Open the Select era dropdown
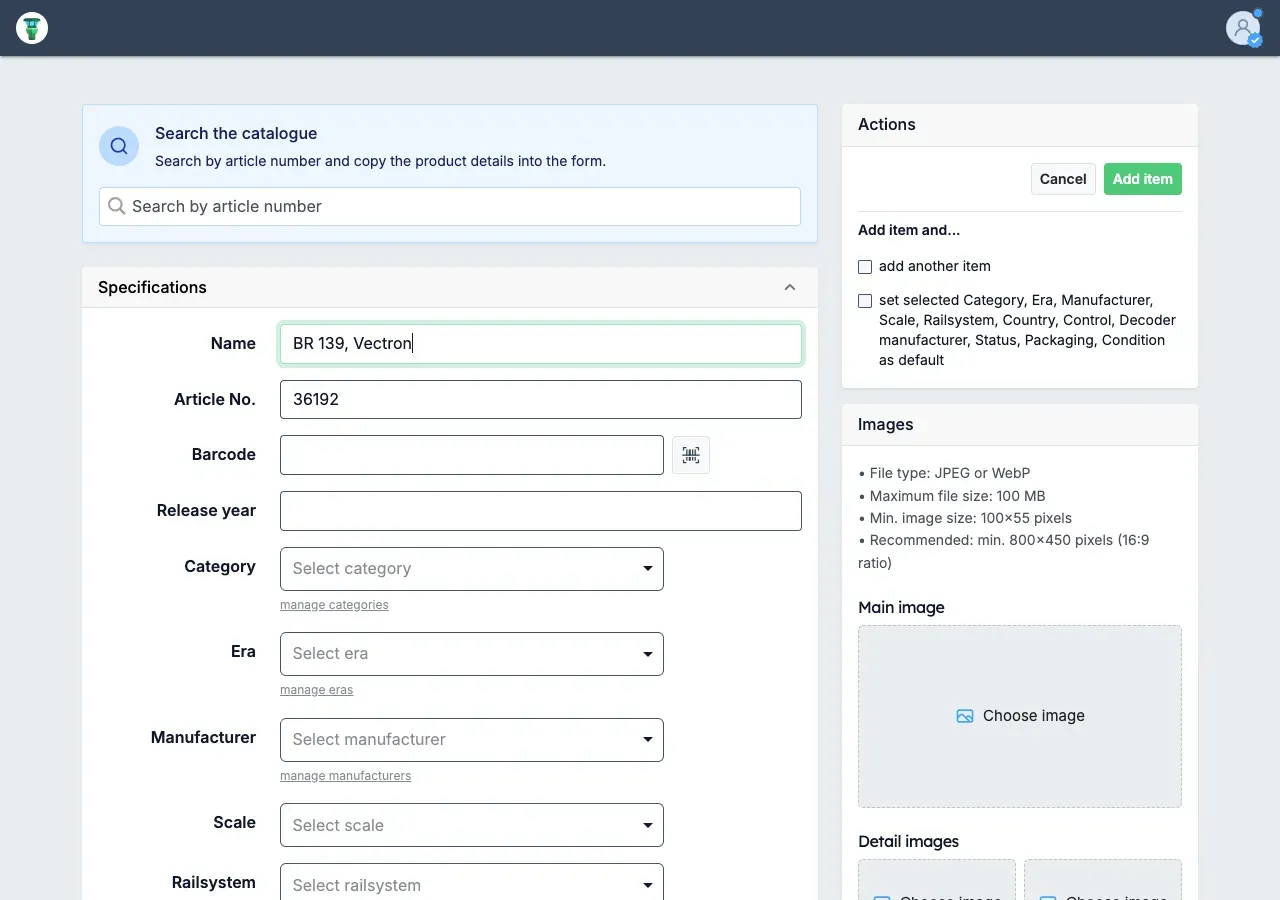The image size is (1280, 900). click(472, 654)
